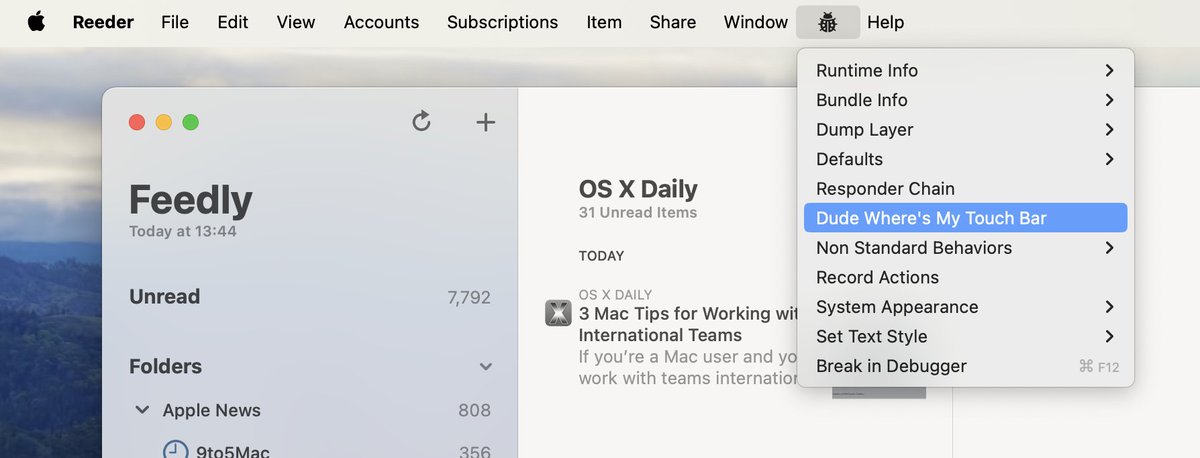
Task: Click the OS X Daily article icon
Action: pyautogui.click(x=557, y=313)
